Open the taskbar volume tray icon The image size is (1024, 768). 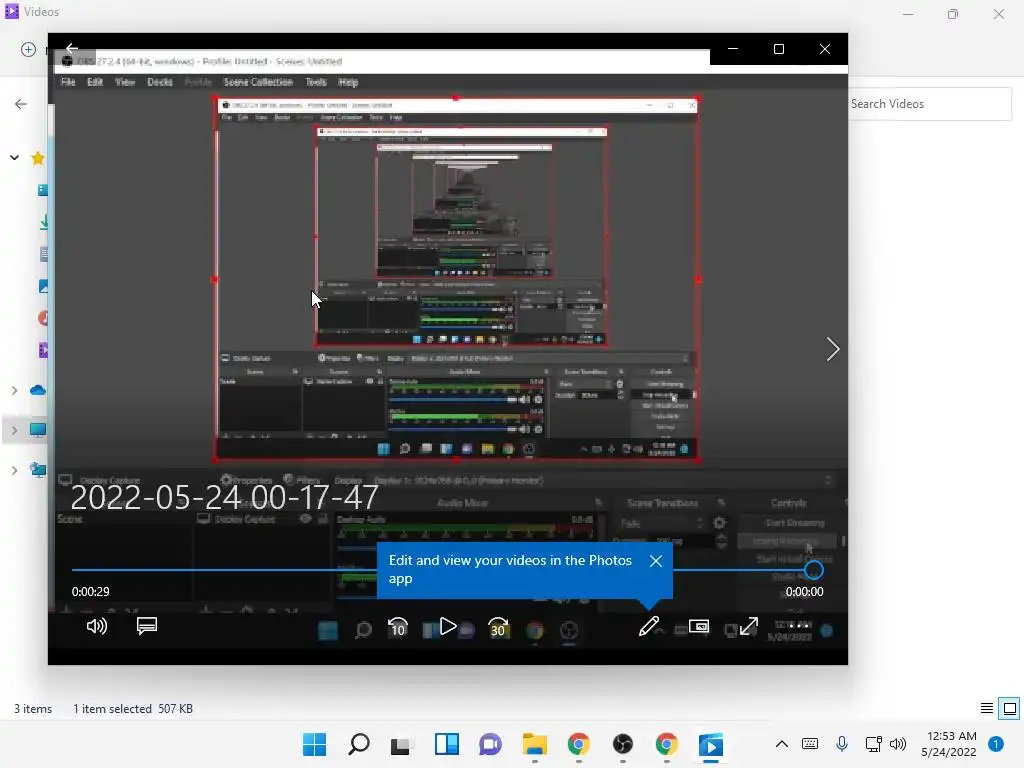point(899,744)
